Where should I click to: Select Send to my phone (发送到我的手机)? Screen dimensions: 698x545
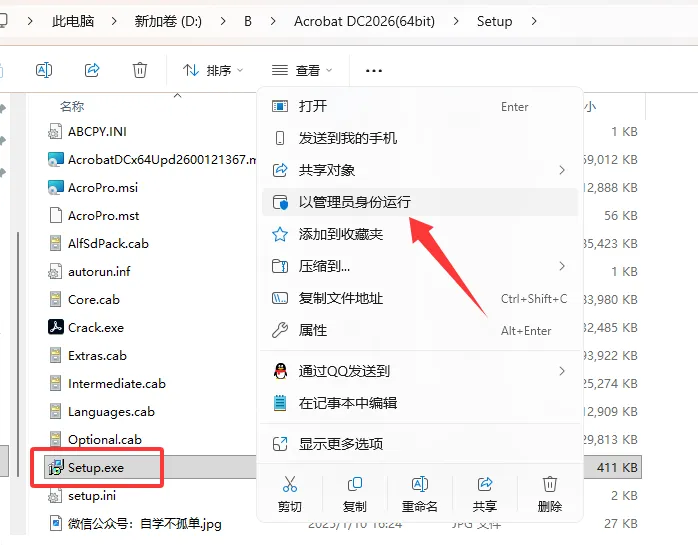[x=420, y=138]
